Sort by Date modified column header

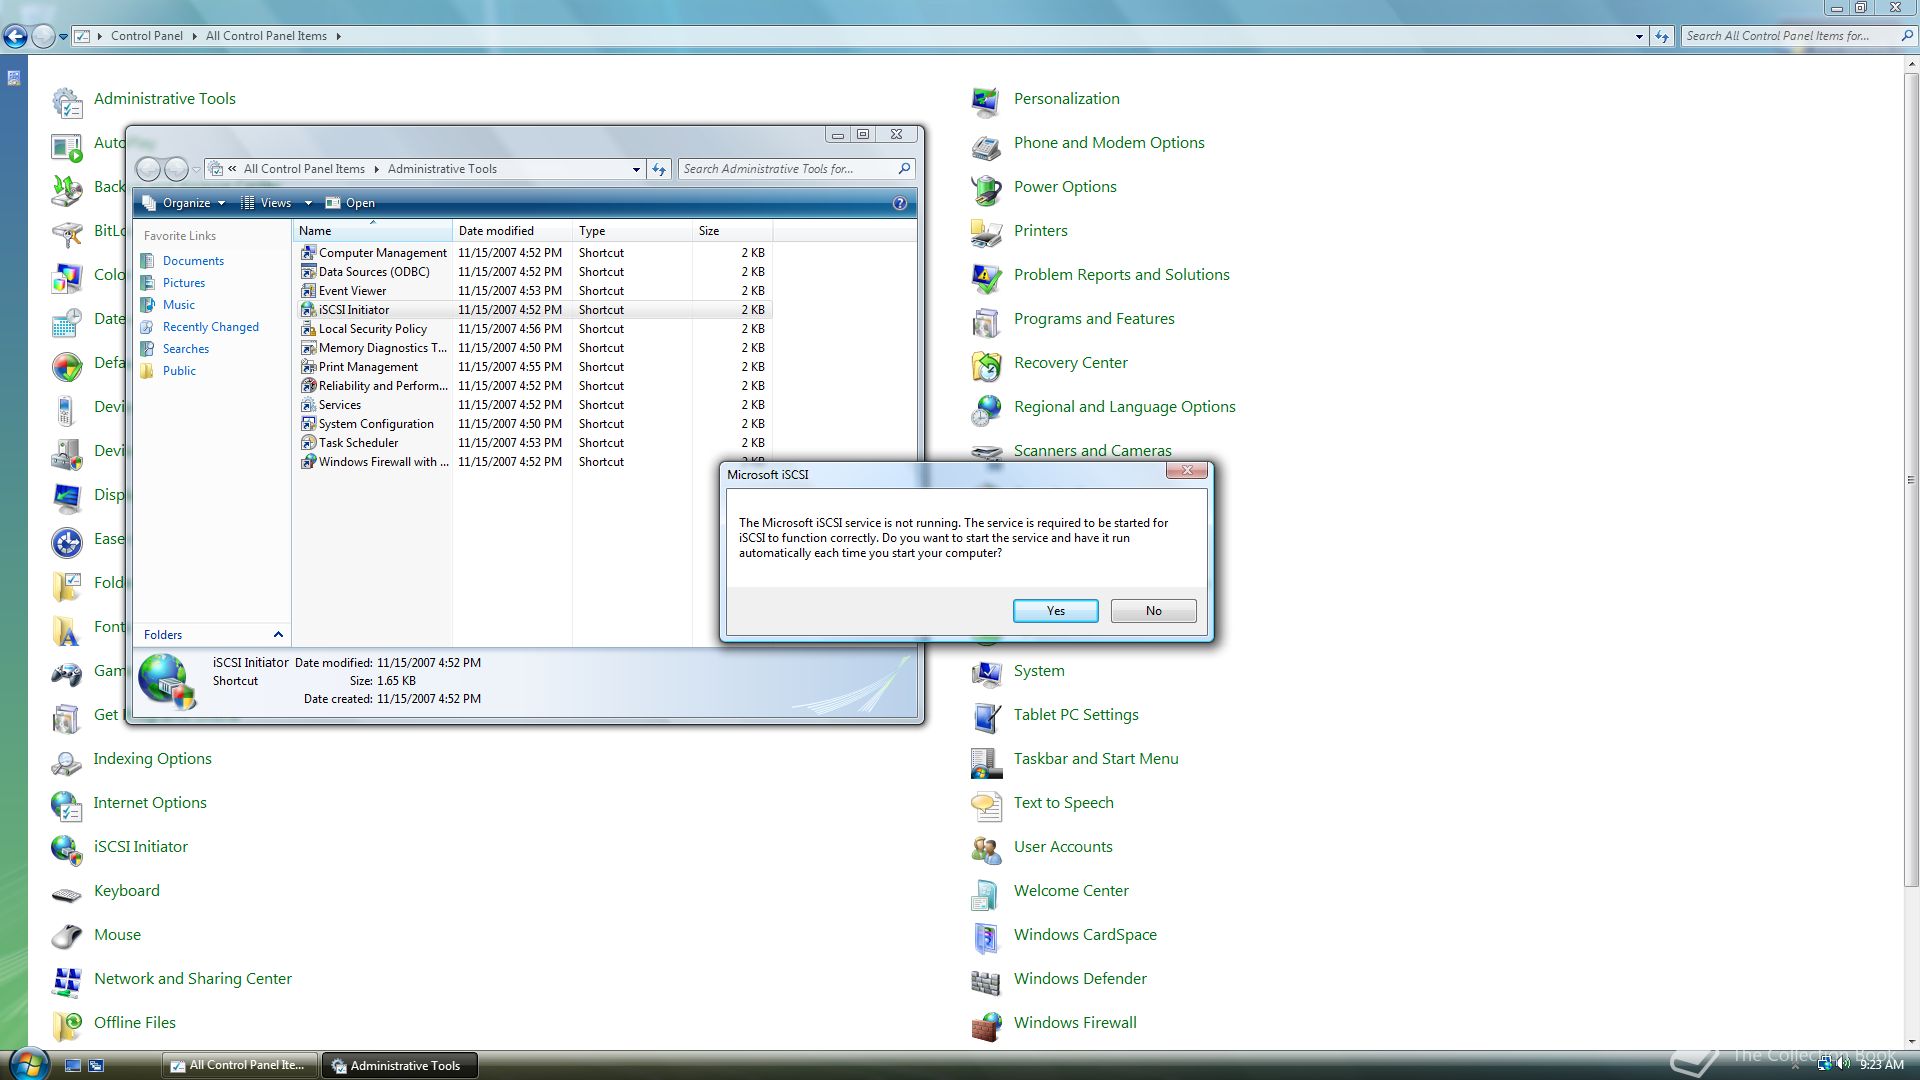click(x=512, y=231)
